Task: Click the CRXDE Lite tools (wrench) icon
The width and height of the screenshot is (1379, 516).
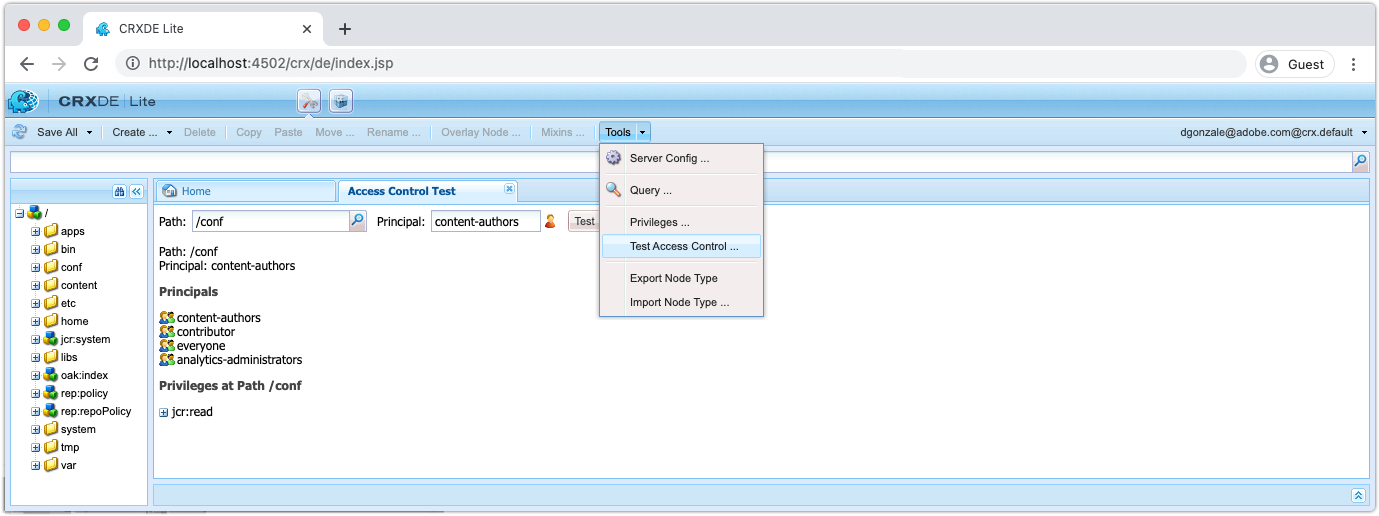Action: point(308,101)
